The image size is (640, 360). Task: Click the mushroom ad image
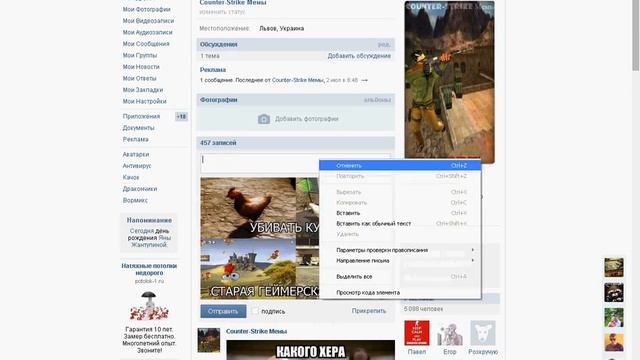point(149,306)
